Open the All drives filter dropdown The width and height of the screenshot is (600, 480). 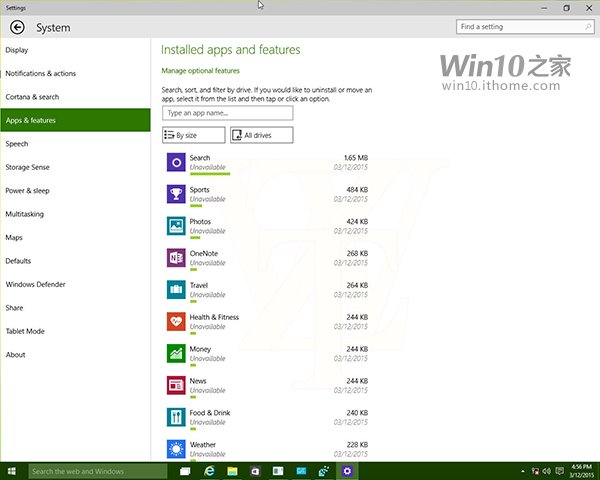point(262,135)
